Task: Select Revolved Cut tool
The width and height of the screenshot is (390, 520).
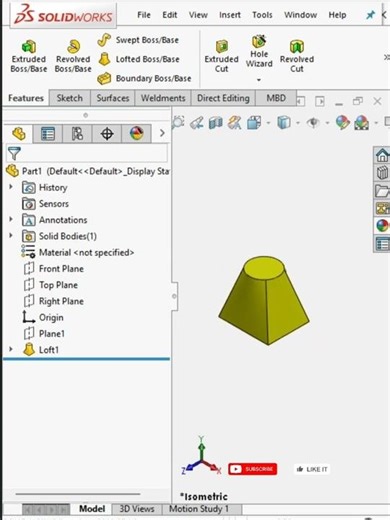Action: pyautogui.click(x=297, y=56)
